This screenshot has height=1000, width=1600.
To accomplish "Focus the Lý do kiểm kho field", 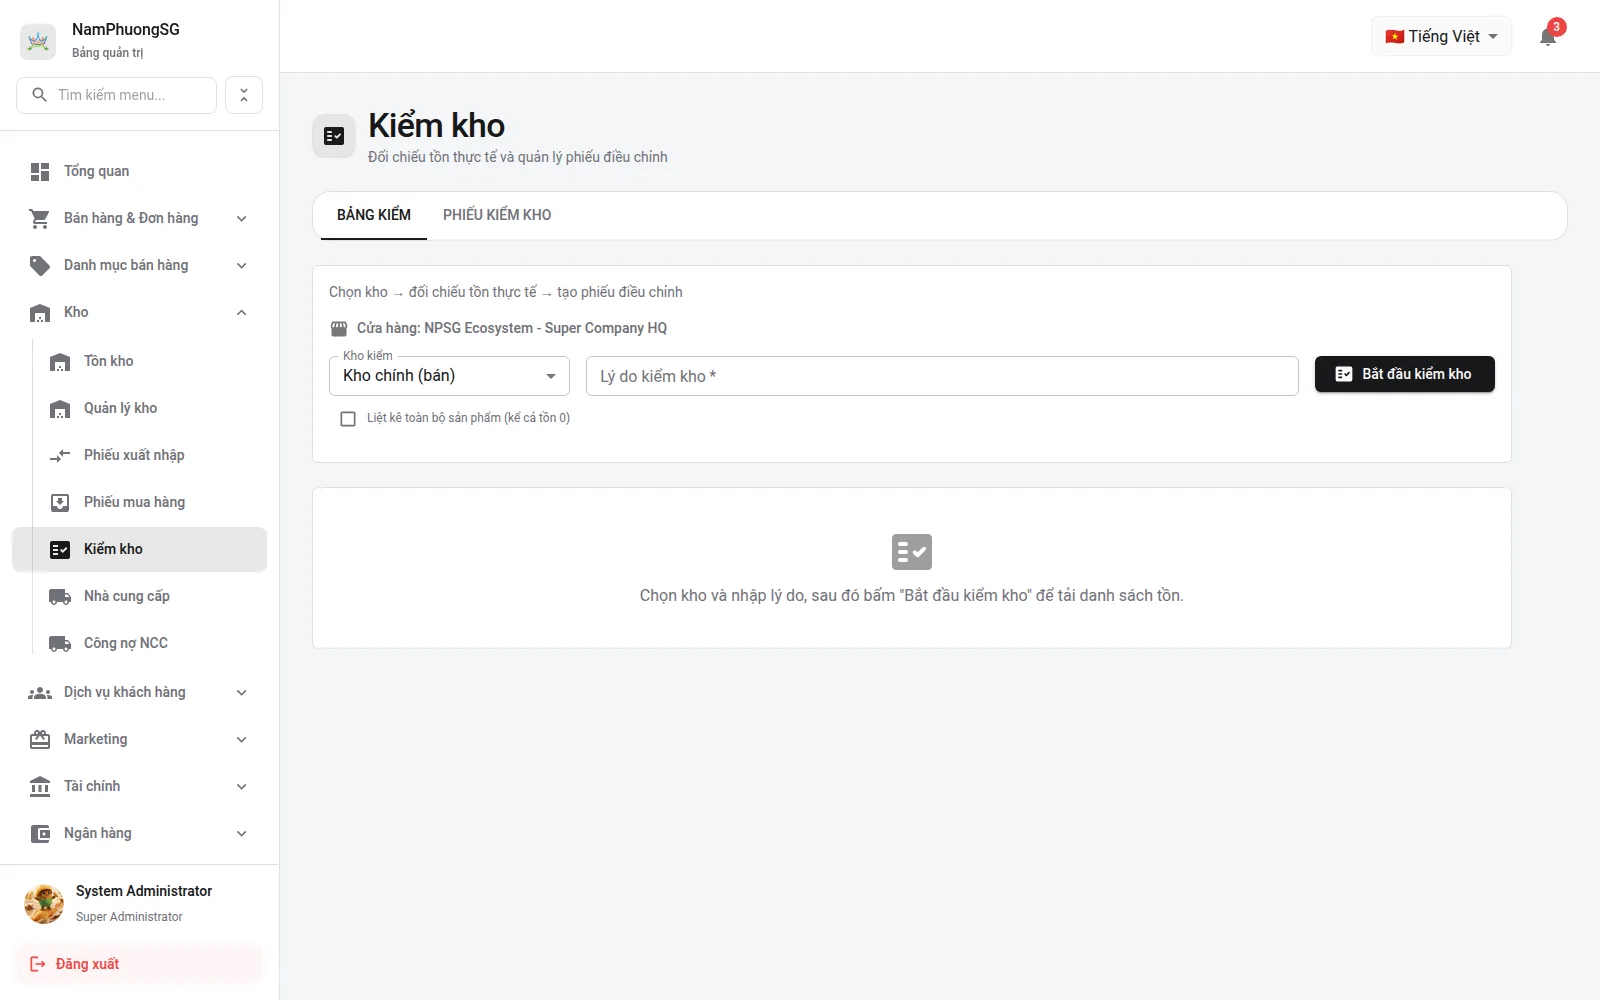I will coord(942,376).
